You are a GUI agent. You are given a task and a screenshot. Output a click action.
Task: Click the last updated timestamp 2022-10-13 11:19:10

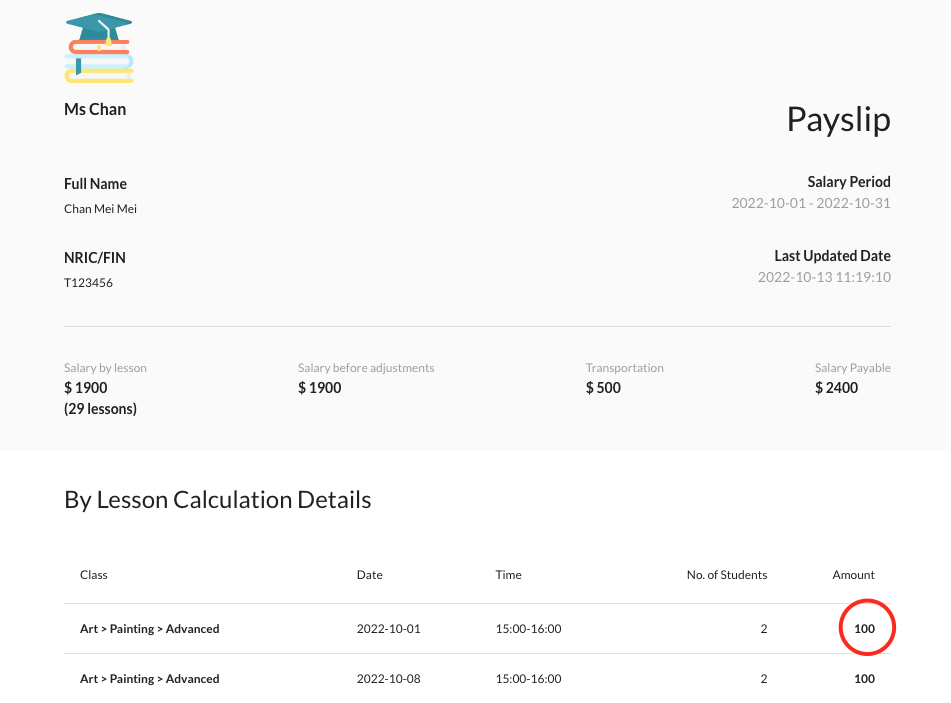point(824,277)
